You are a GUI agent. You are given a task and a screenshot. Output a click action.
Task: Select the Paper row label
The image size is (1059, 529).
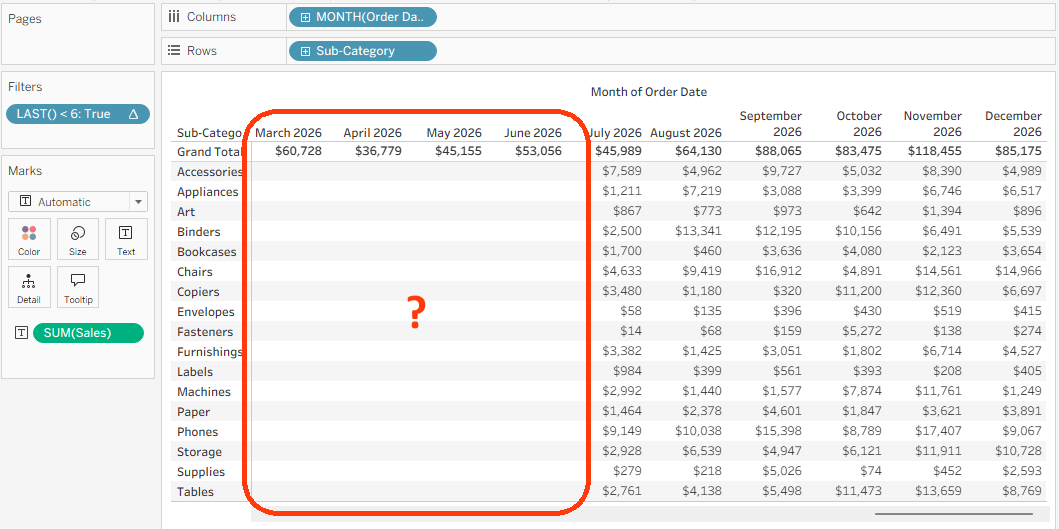coord(193,412)
